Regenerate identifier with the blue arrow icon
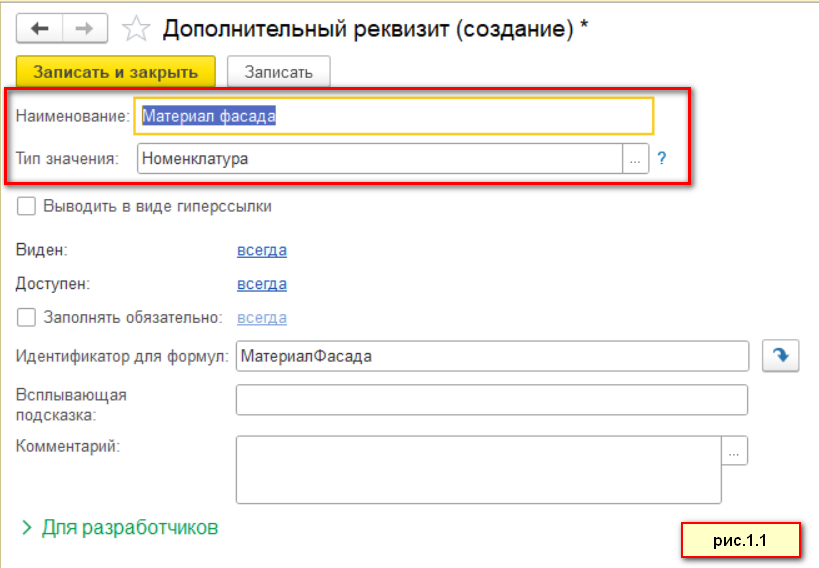Screen dimensions: 819x568 (x=780, y=356)
